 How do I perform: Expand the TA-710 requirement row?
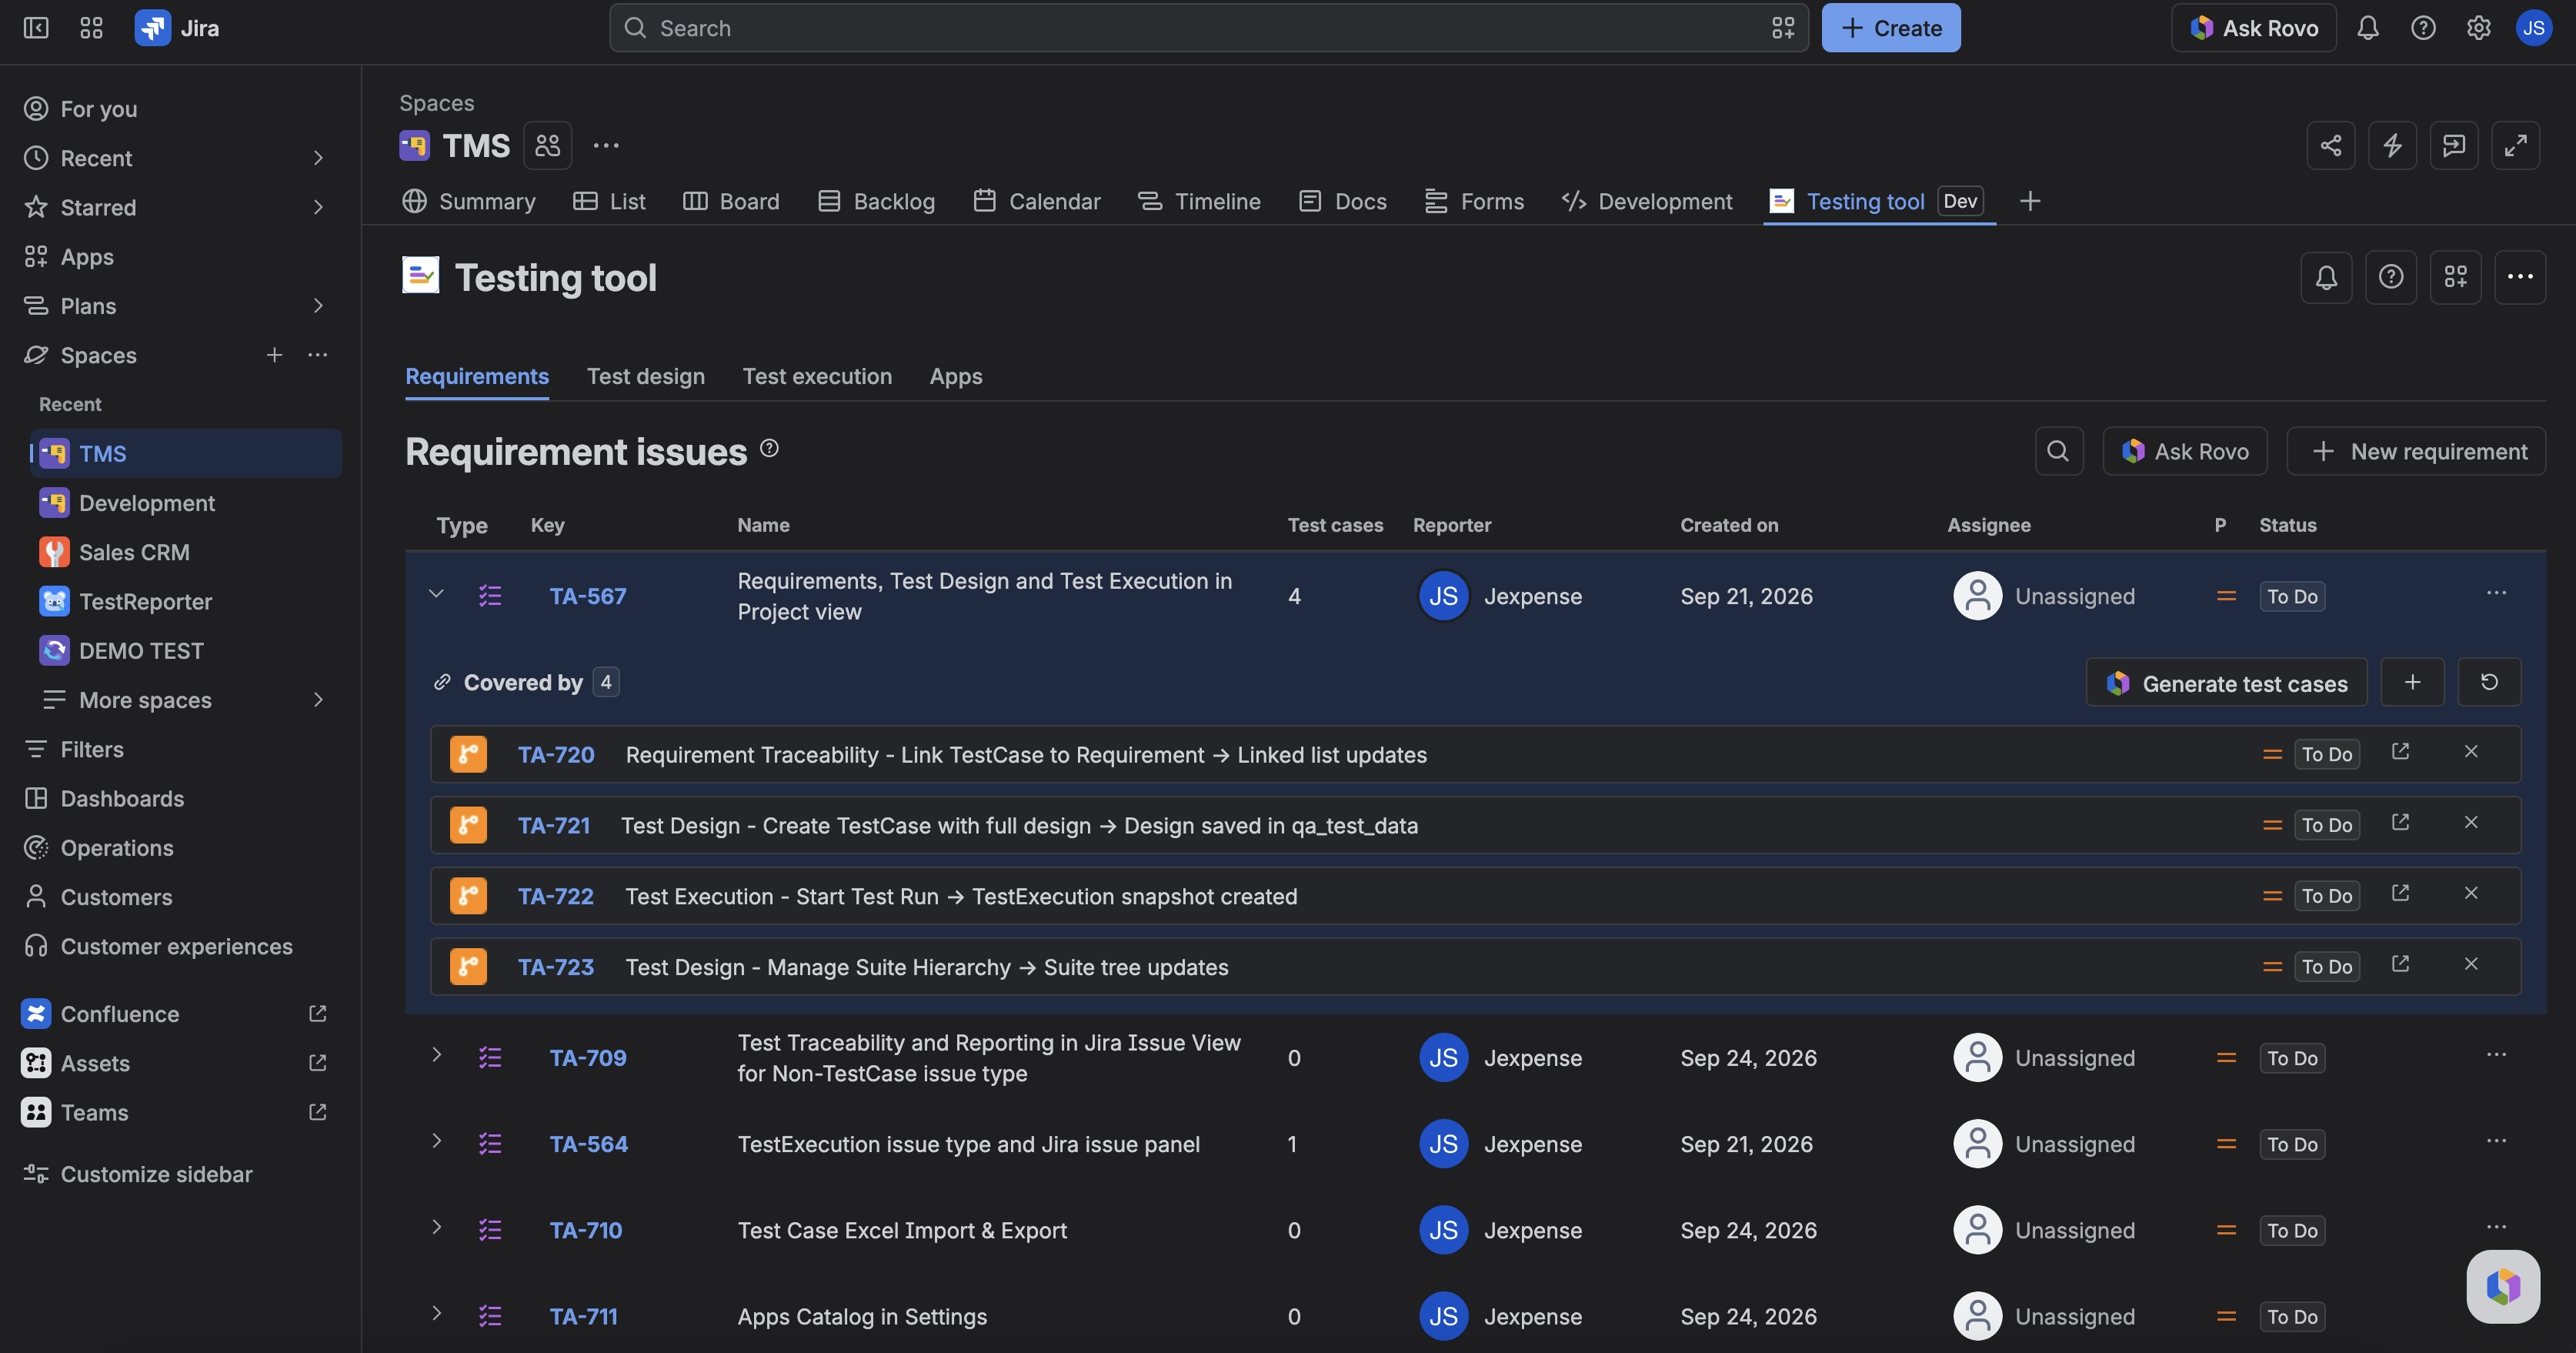point(436,1227)
